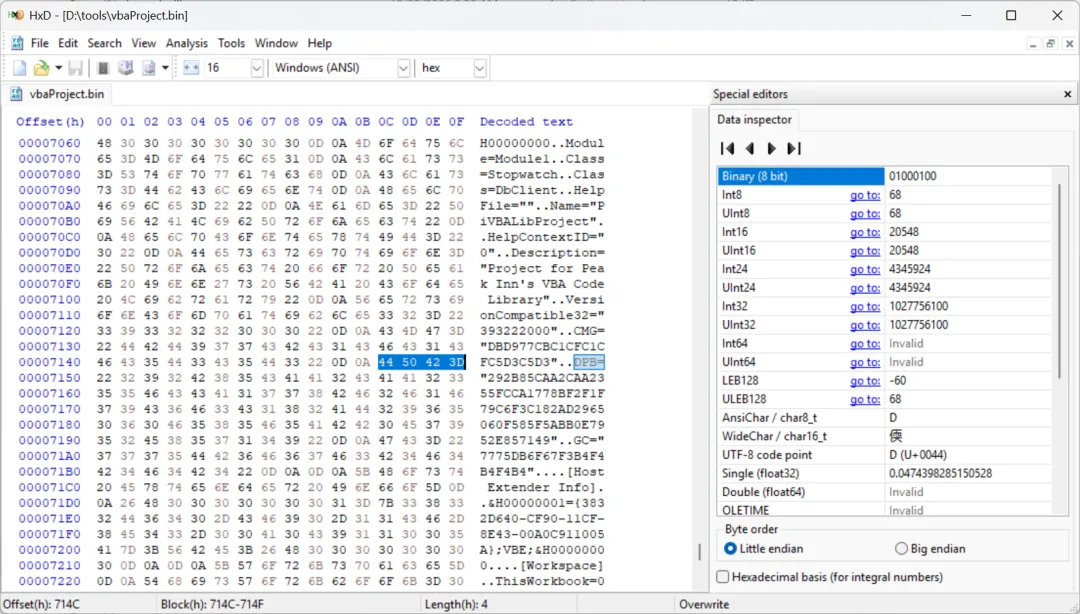1080x614 pixels.
Task: Minimize the inner document window
Action: coord(1032,43)
